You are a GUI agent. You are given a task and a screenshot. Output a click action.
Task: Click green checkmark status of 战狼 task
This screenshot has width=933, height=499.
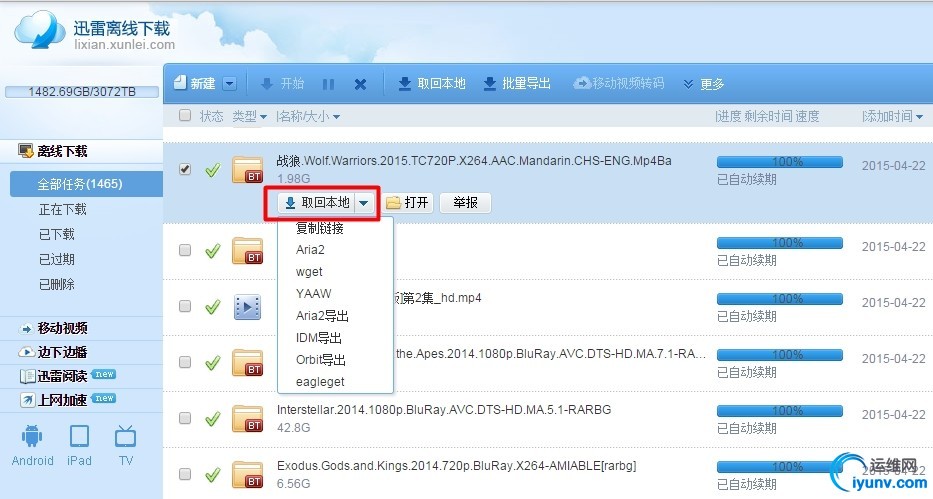click(x=212, y=170)
